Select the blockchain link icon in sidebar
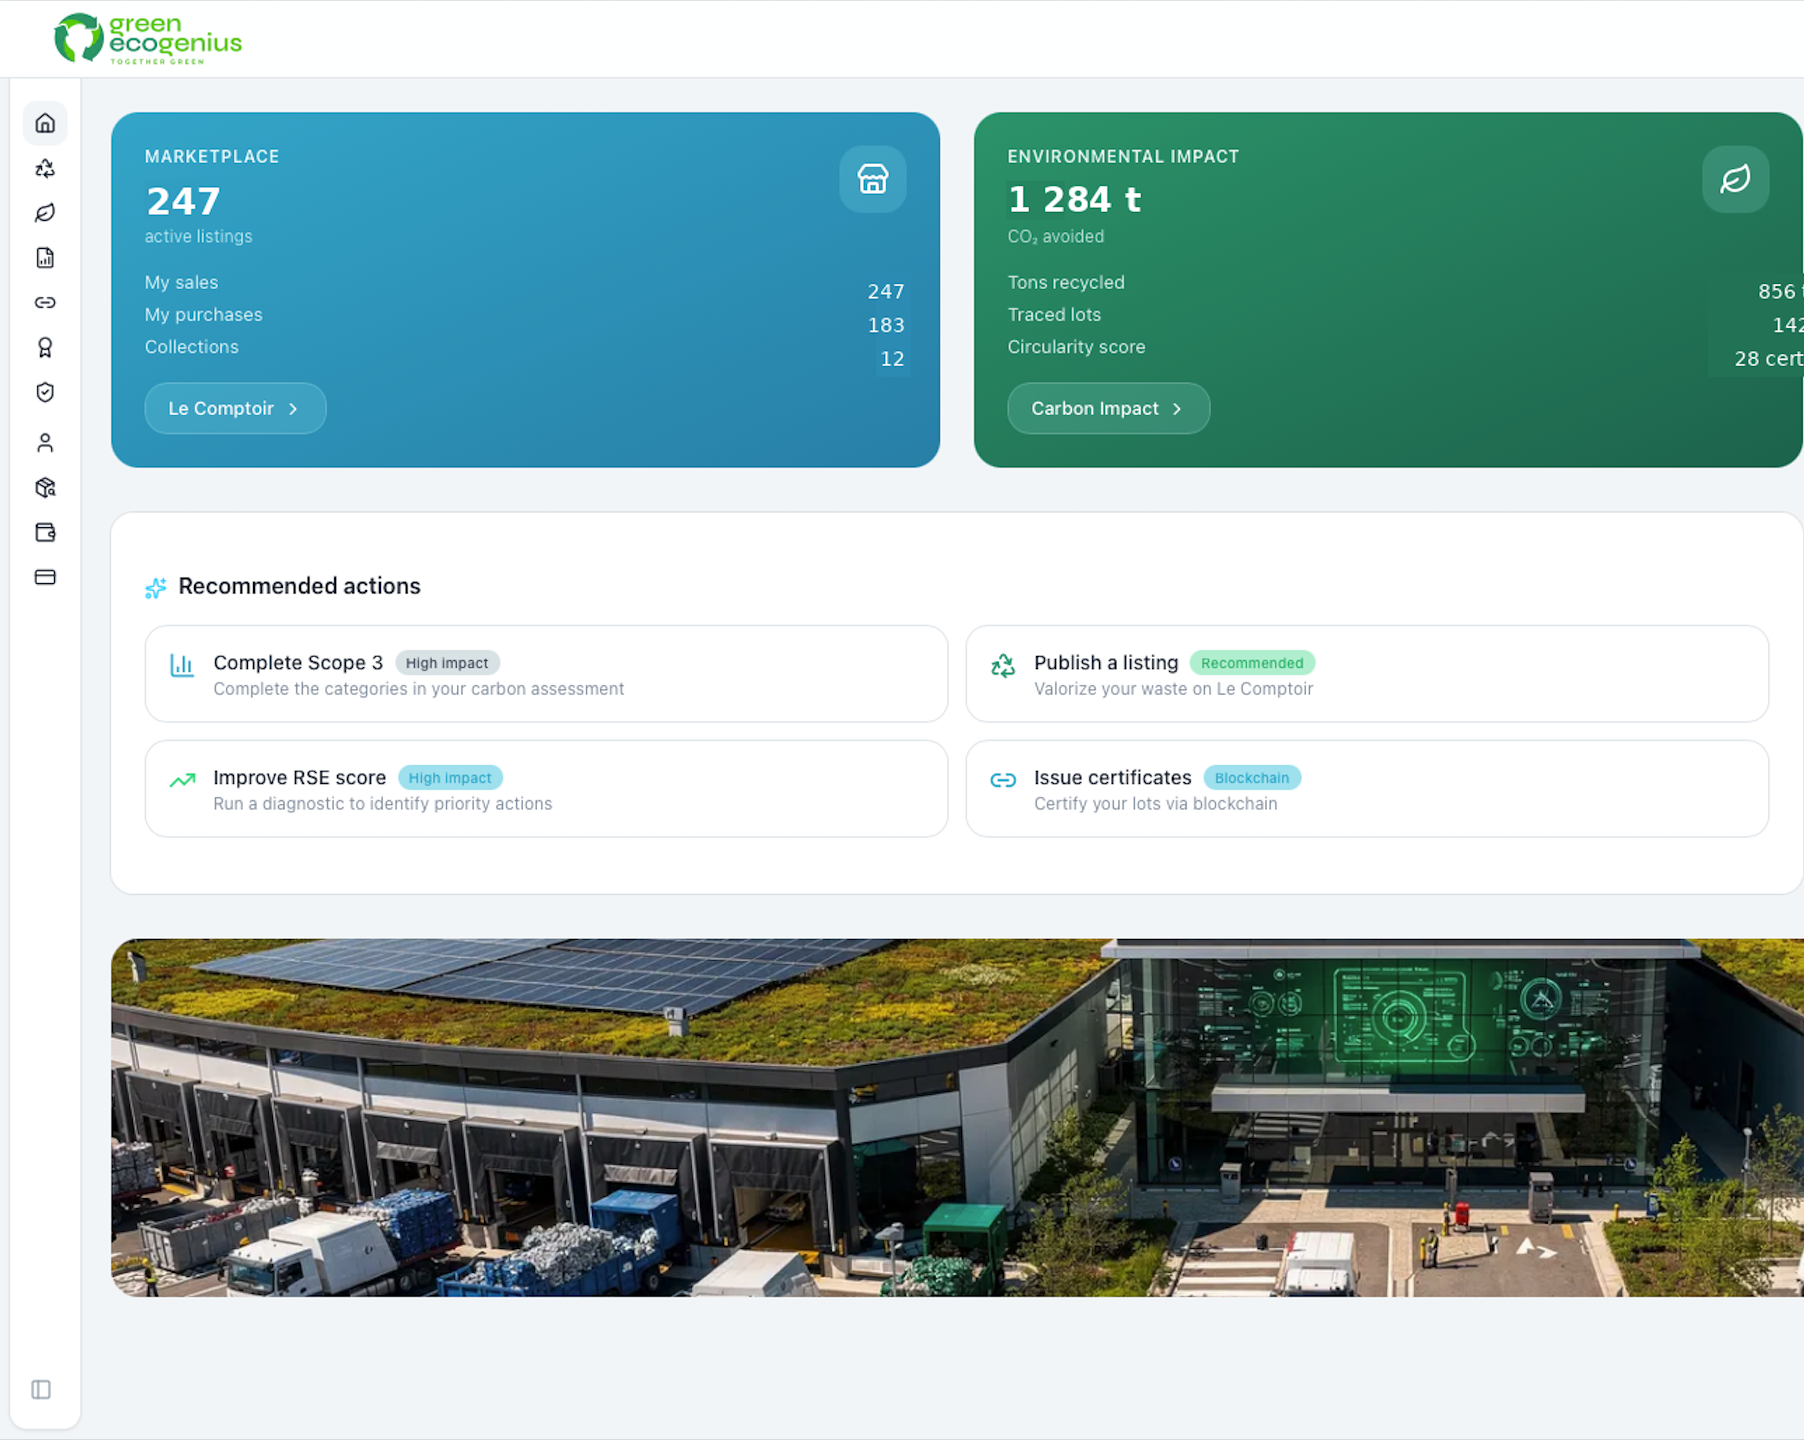 (x=45, y=302)
